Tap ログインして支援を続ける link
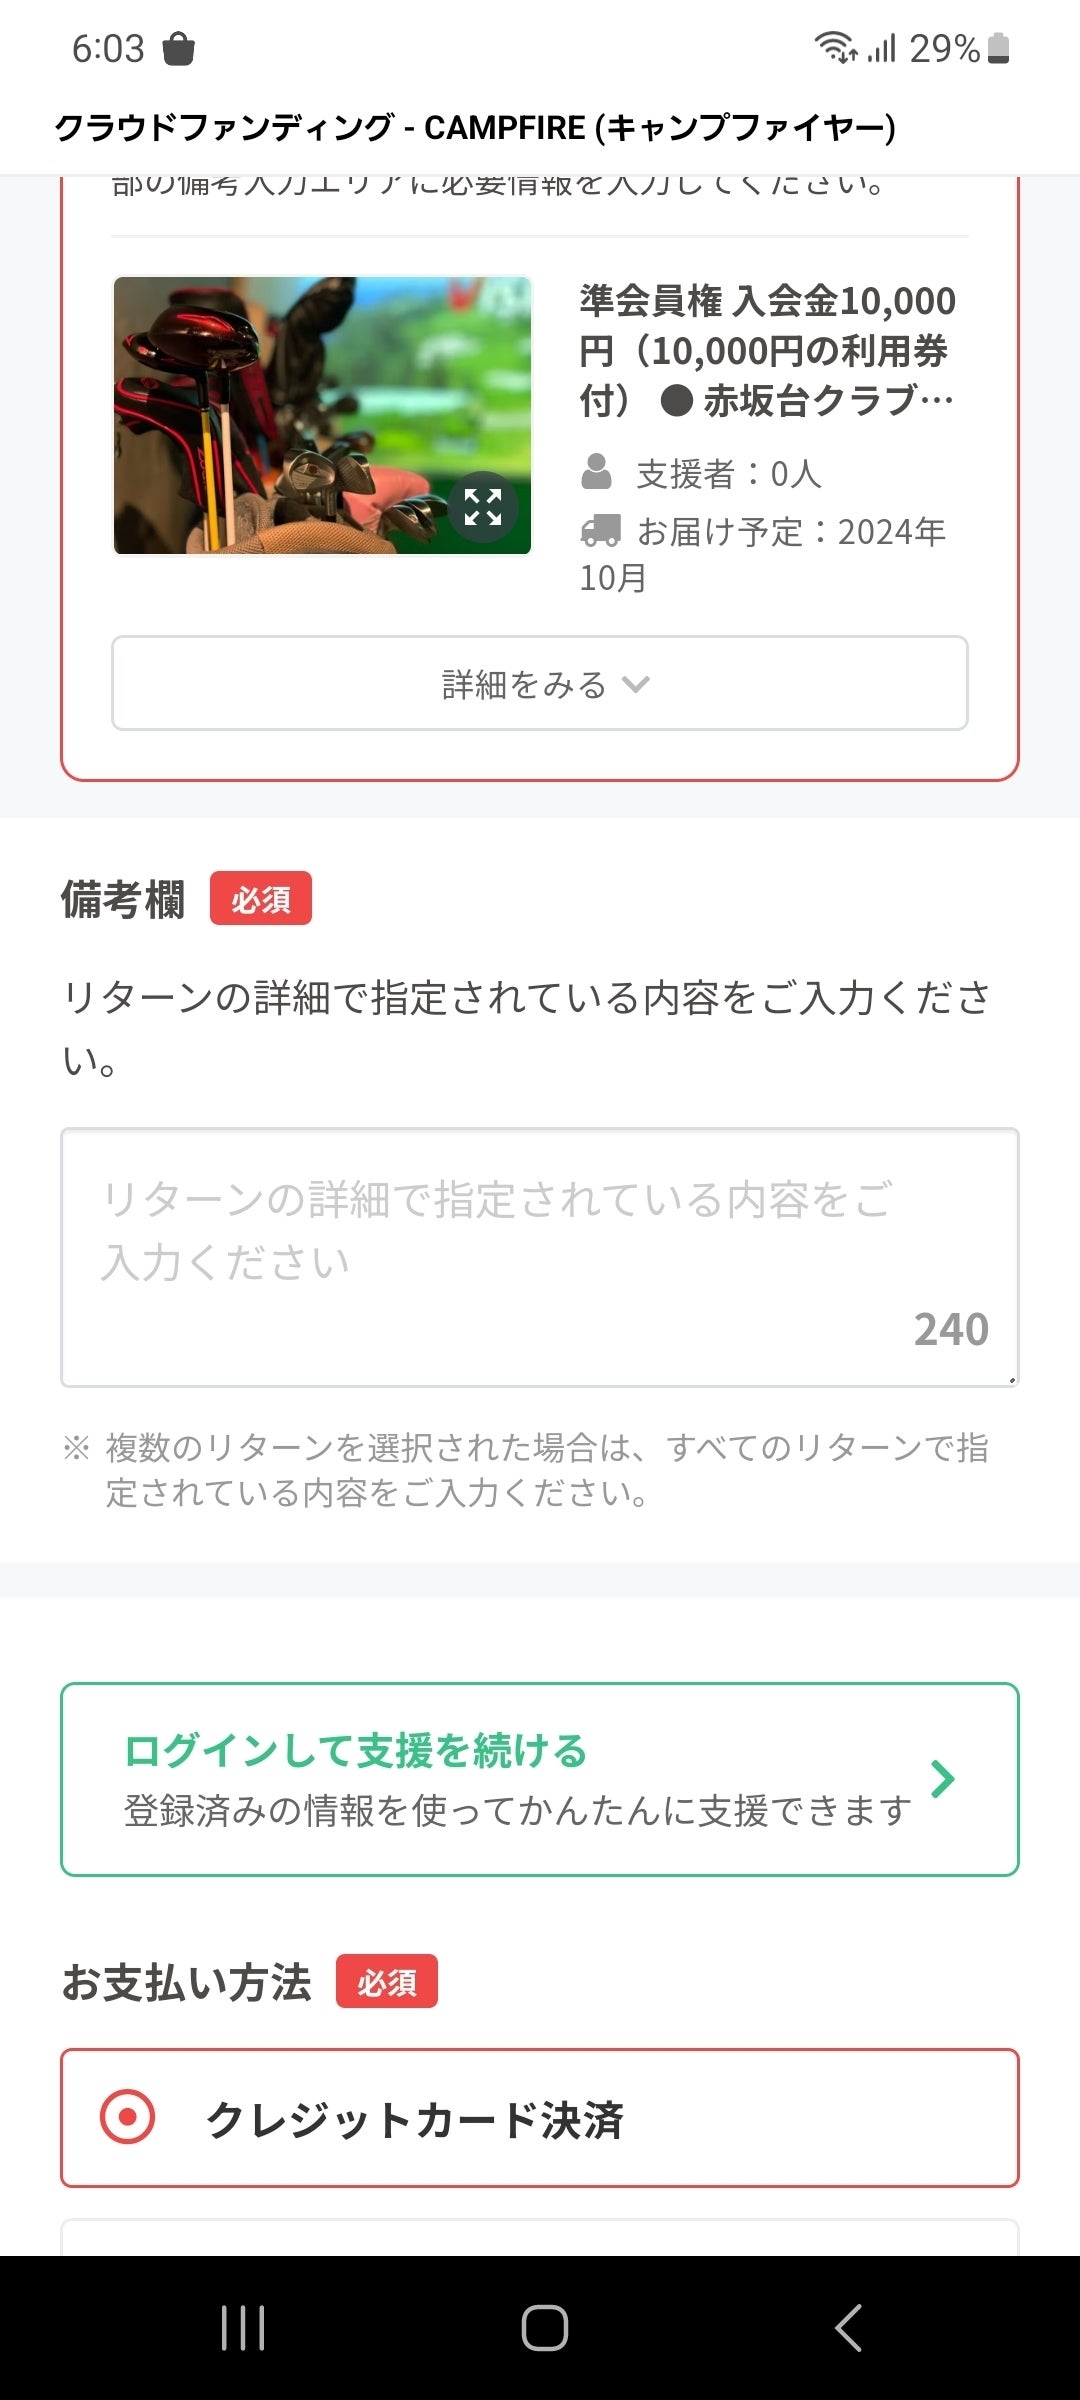The width and height of the screenshot is (1080, 2400). (x=356, y=1751)
